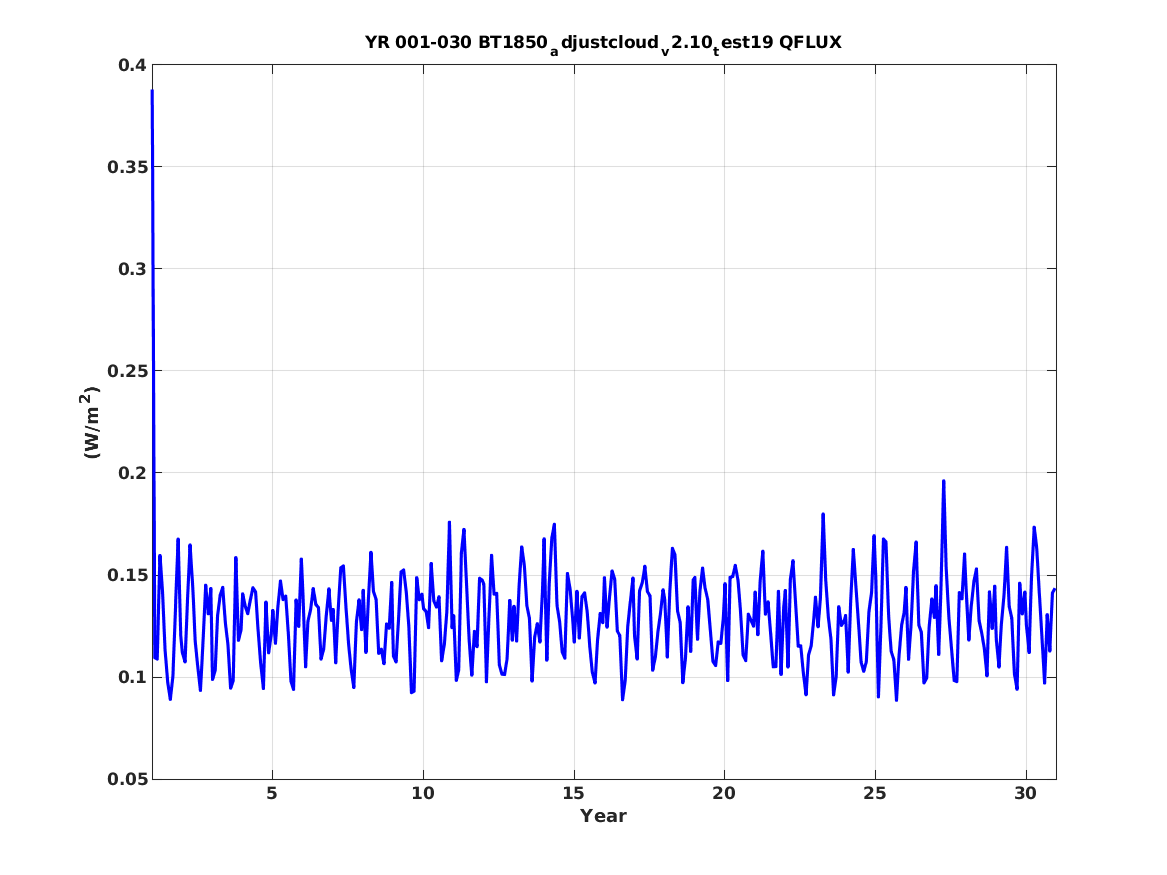Click x-axis tick label 10
The height and width of the screenshot is (875, 1167).
click(x=423, y=794)
